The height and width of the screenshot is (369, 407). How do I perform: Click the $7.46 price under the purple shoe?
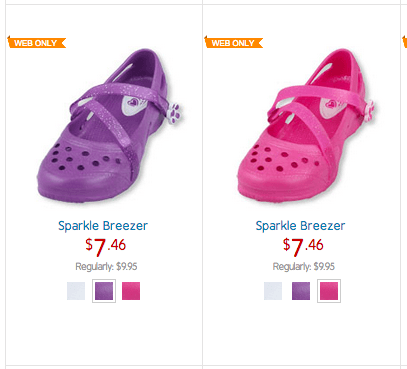click(105, 247)
